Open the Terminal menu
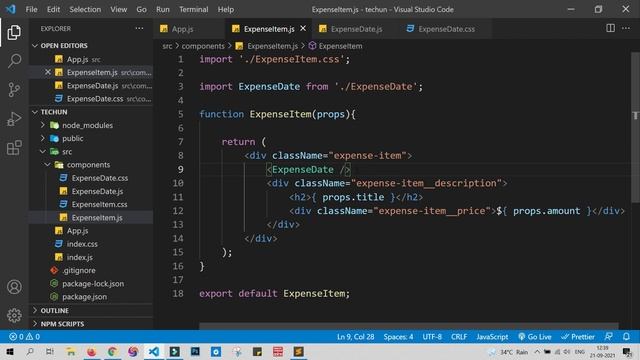Image resolution: width=640 pixels, height=360 pixels. click(x=193, y=9)
